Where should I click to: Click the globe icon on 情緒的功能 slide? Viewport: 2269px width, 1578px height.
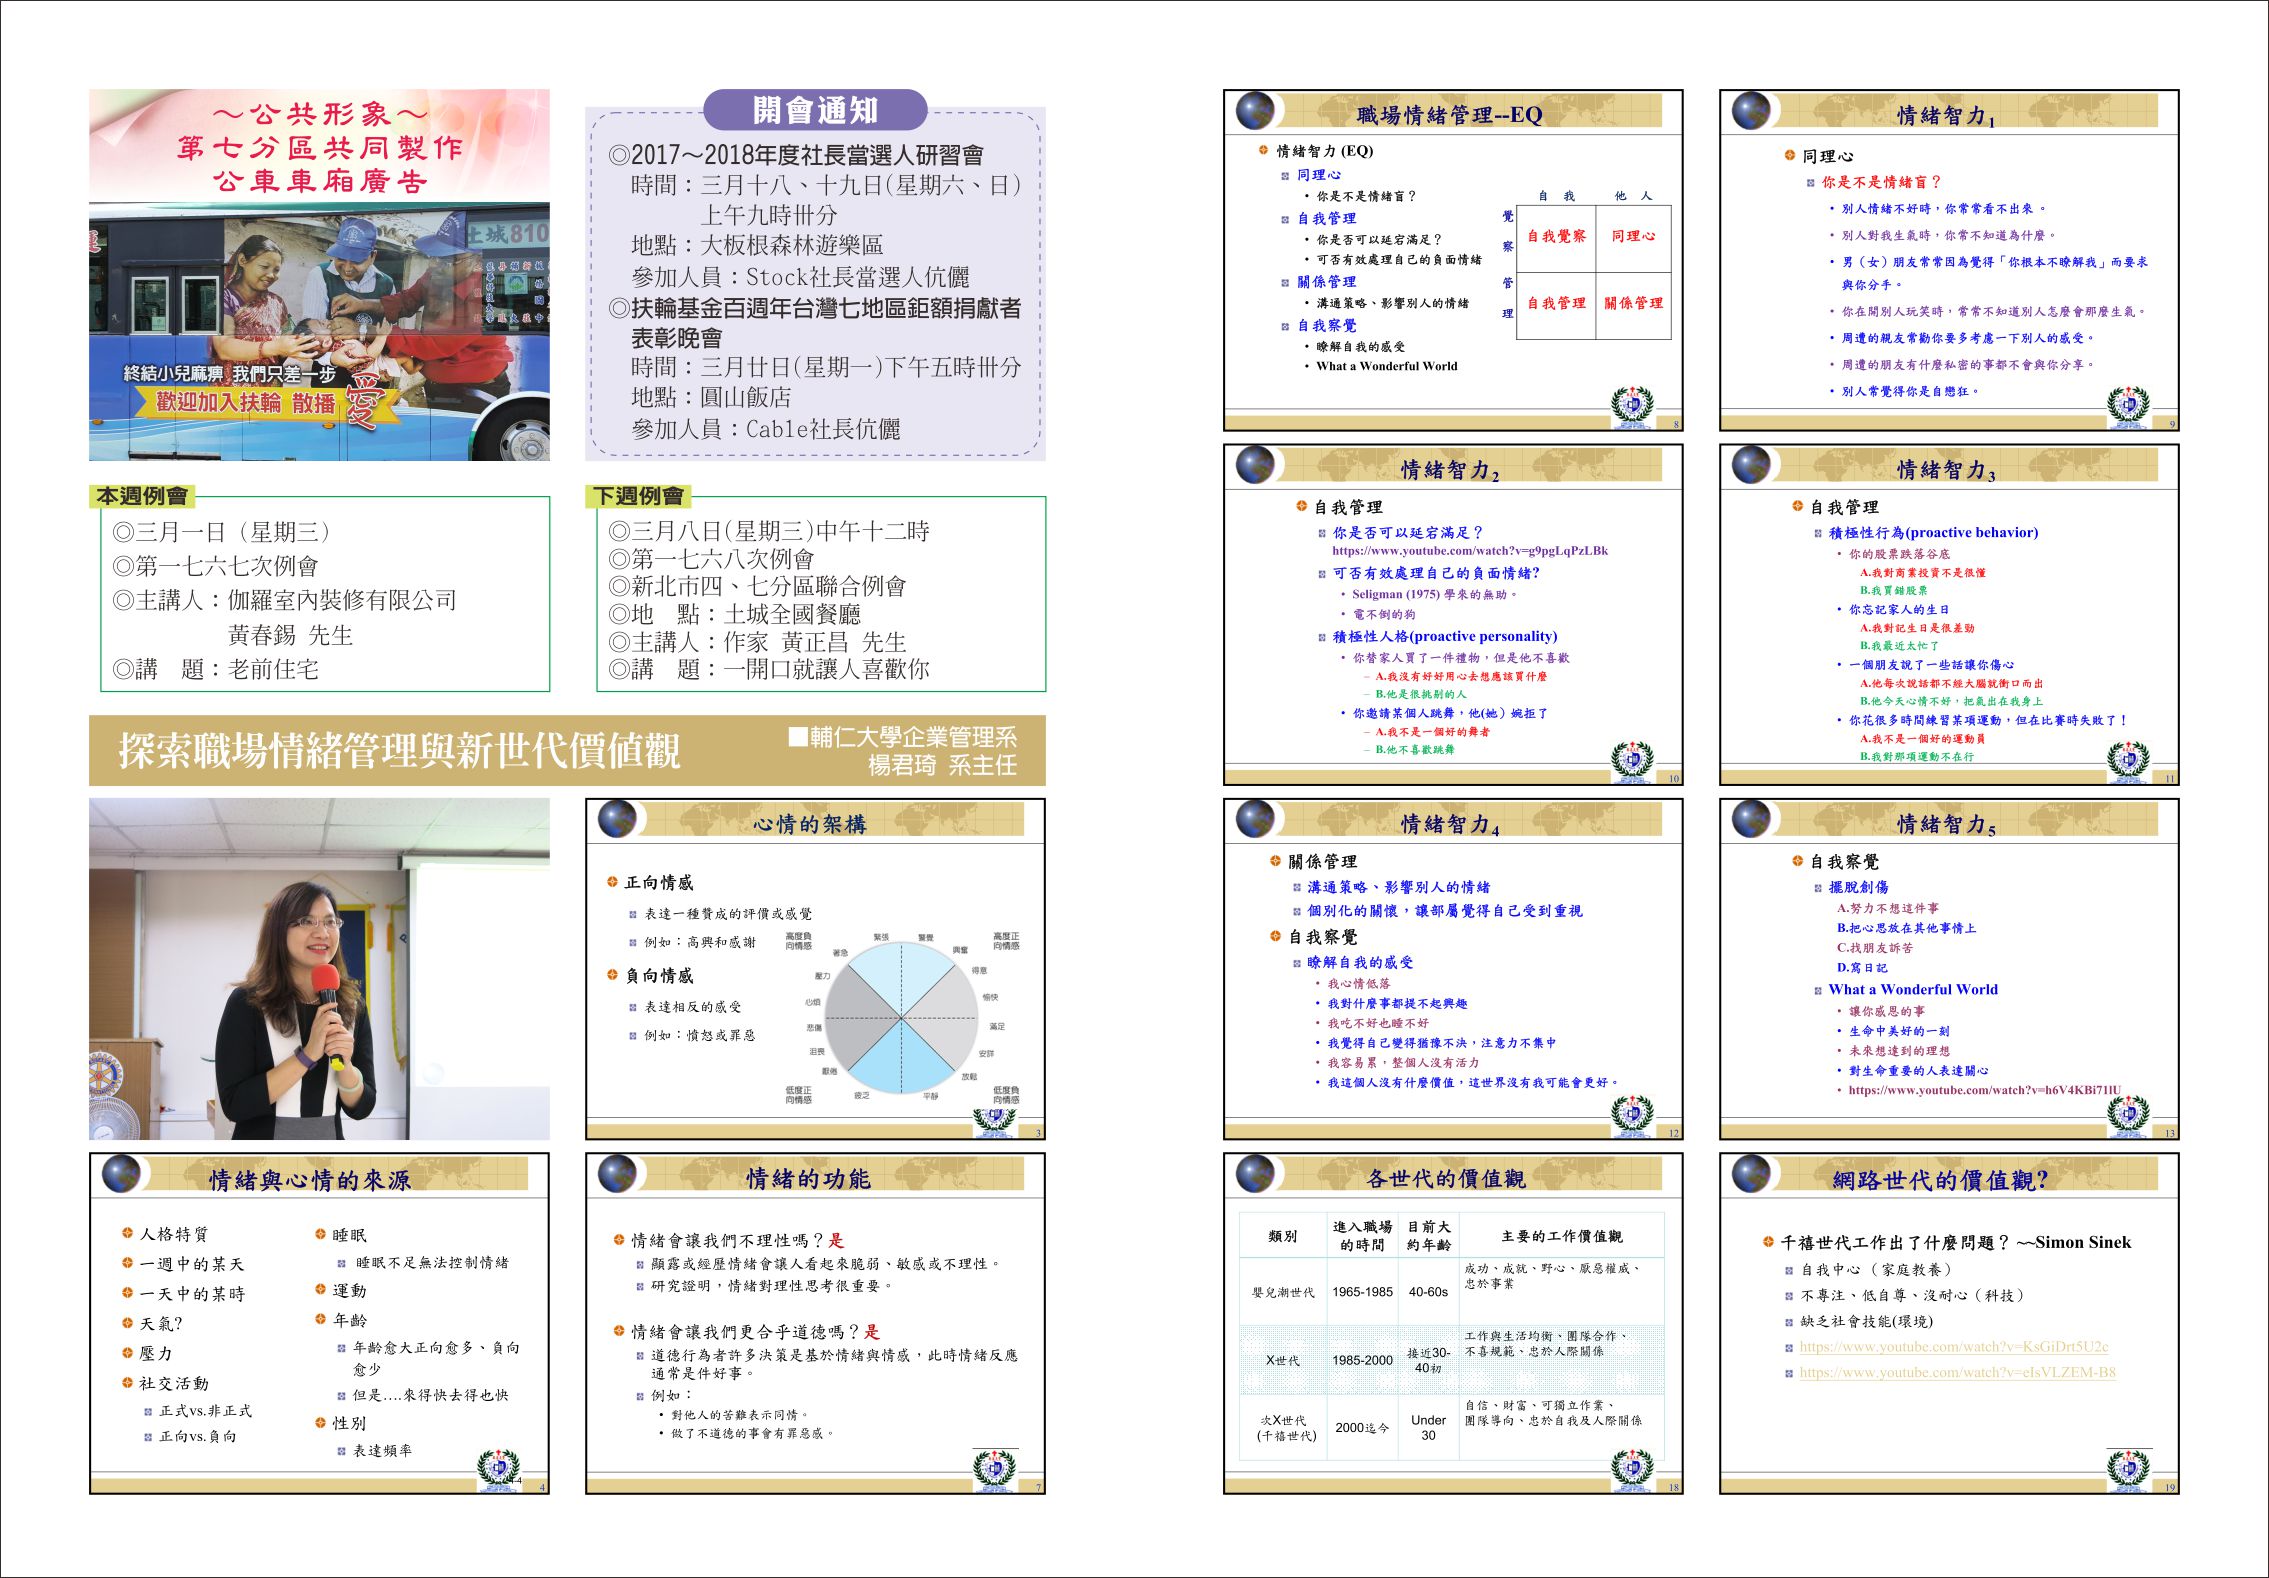[617, 1174]
